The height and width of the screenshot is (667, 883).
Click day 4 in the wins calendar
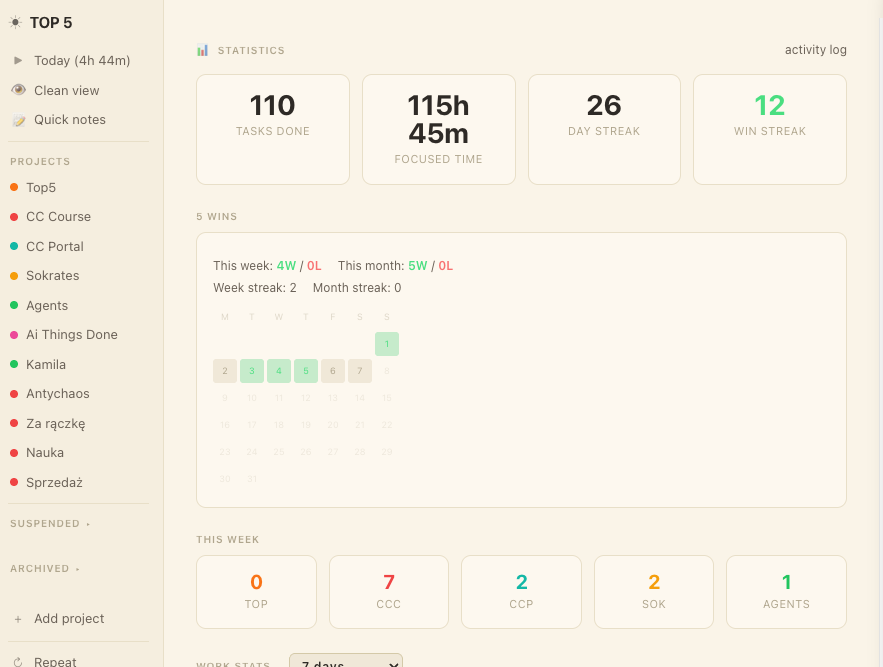click(279, 371)
